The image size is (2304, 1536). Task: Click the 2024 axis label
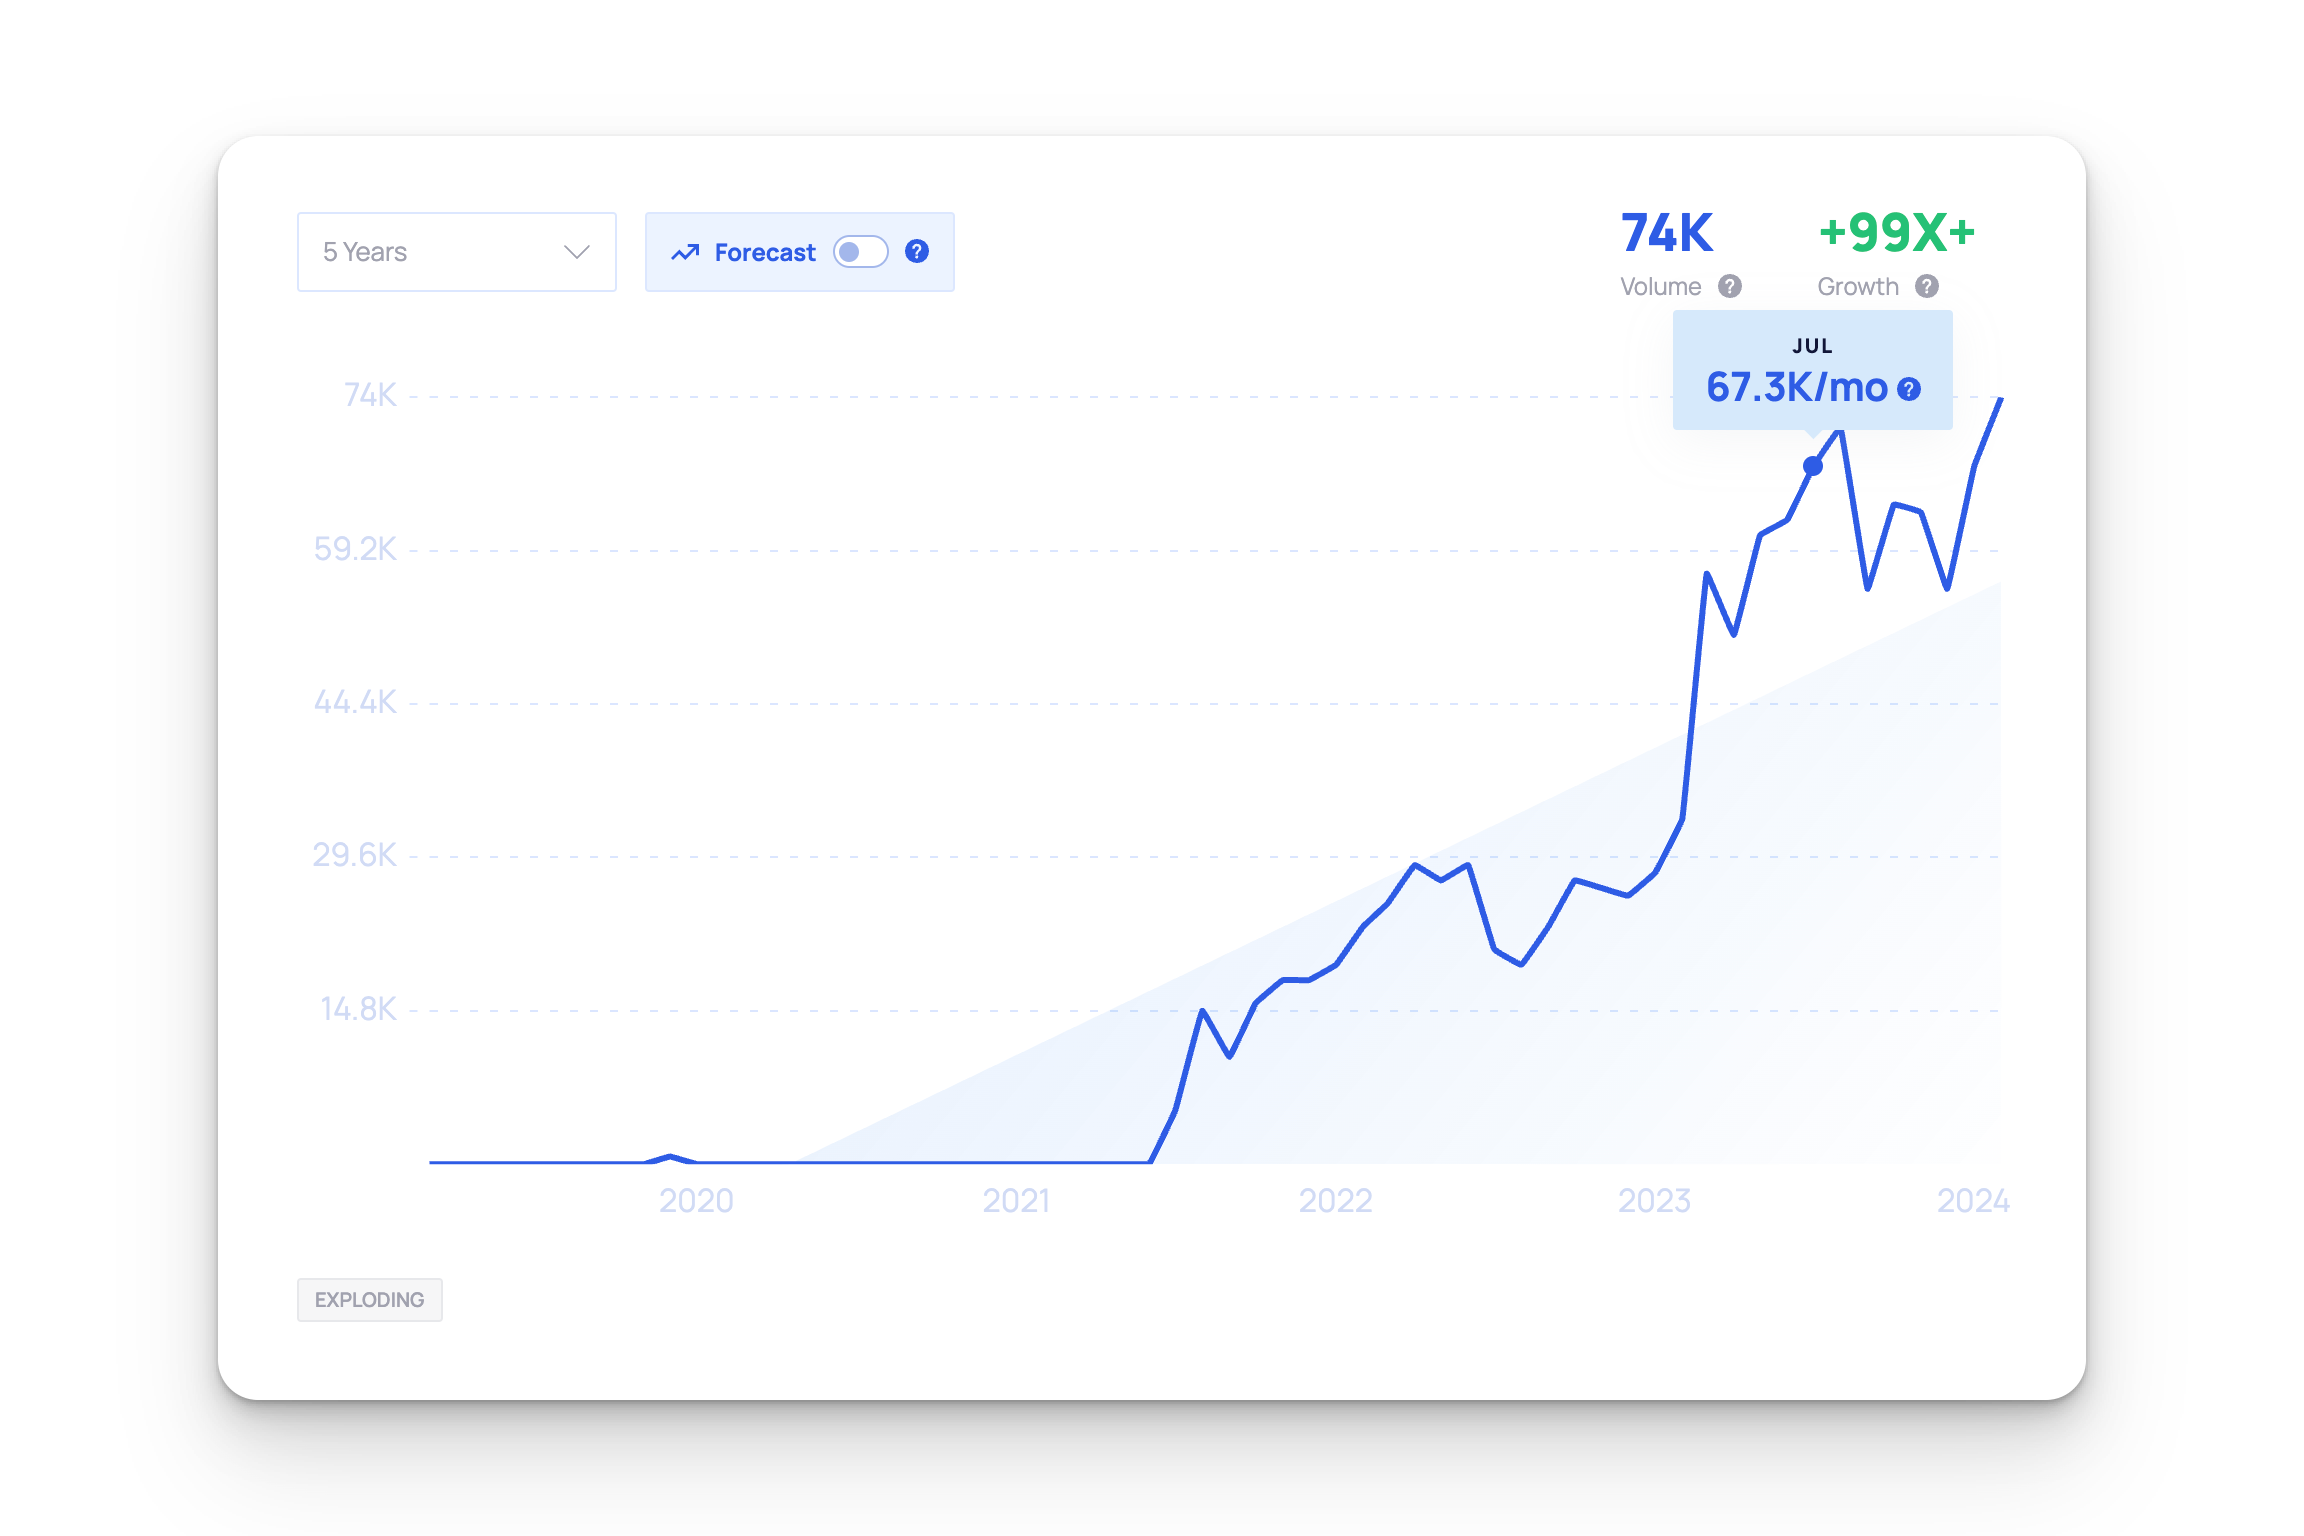point(1972,1200)
